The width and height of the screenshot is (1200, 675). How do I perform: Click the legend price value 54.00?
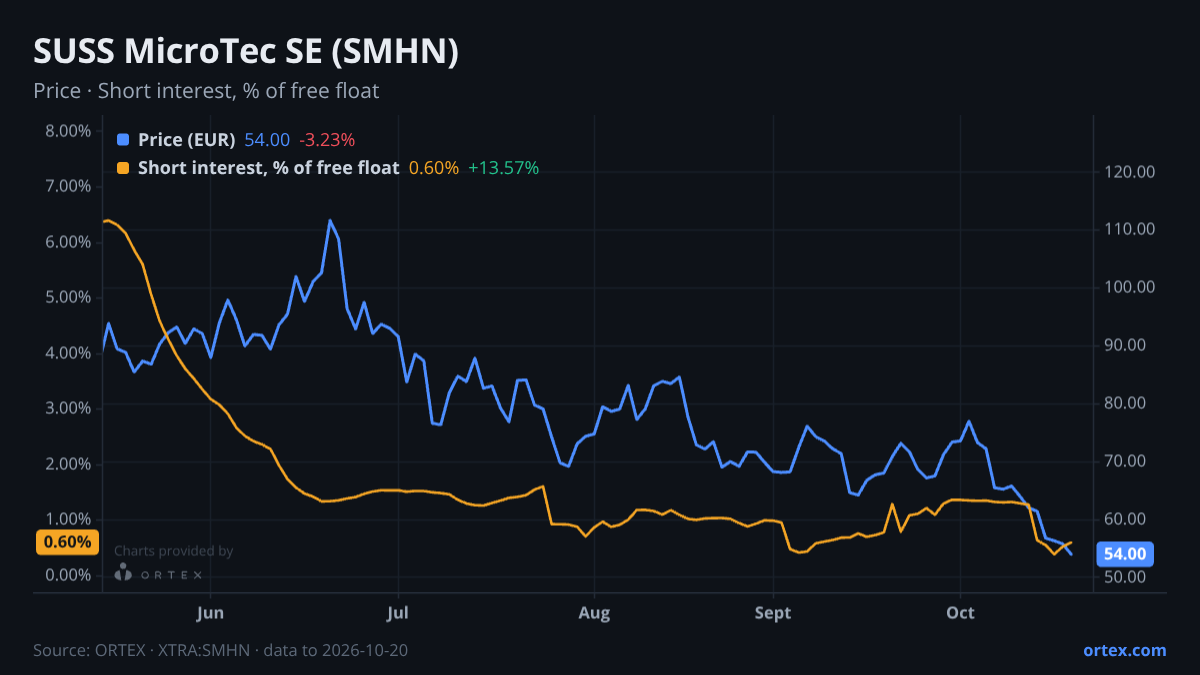pos(267,140)
